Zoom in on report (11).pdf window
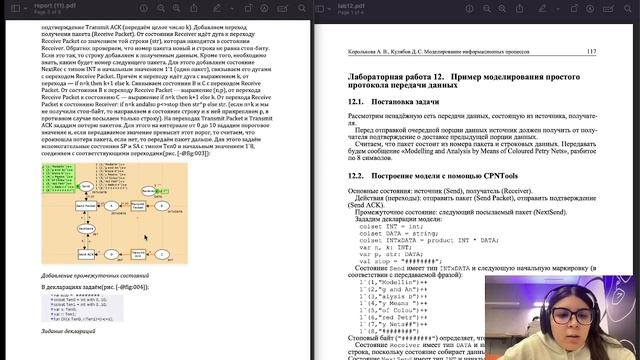The height and width of the screenshot is (360, 640). pos(177,8)
